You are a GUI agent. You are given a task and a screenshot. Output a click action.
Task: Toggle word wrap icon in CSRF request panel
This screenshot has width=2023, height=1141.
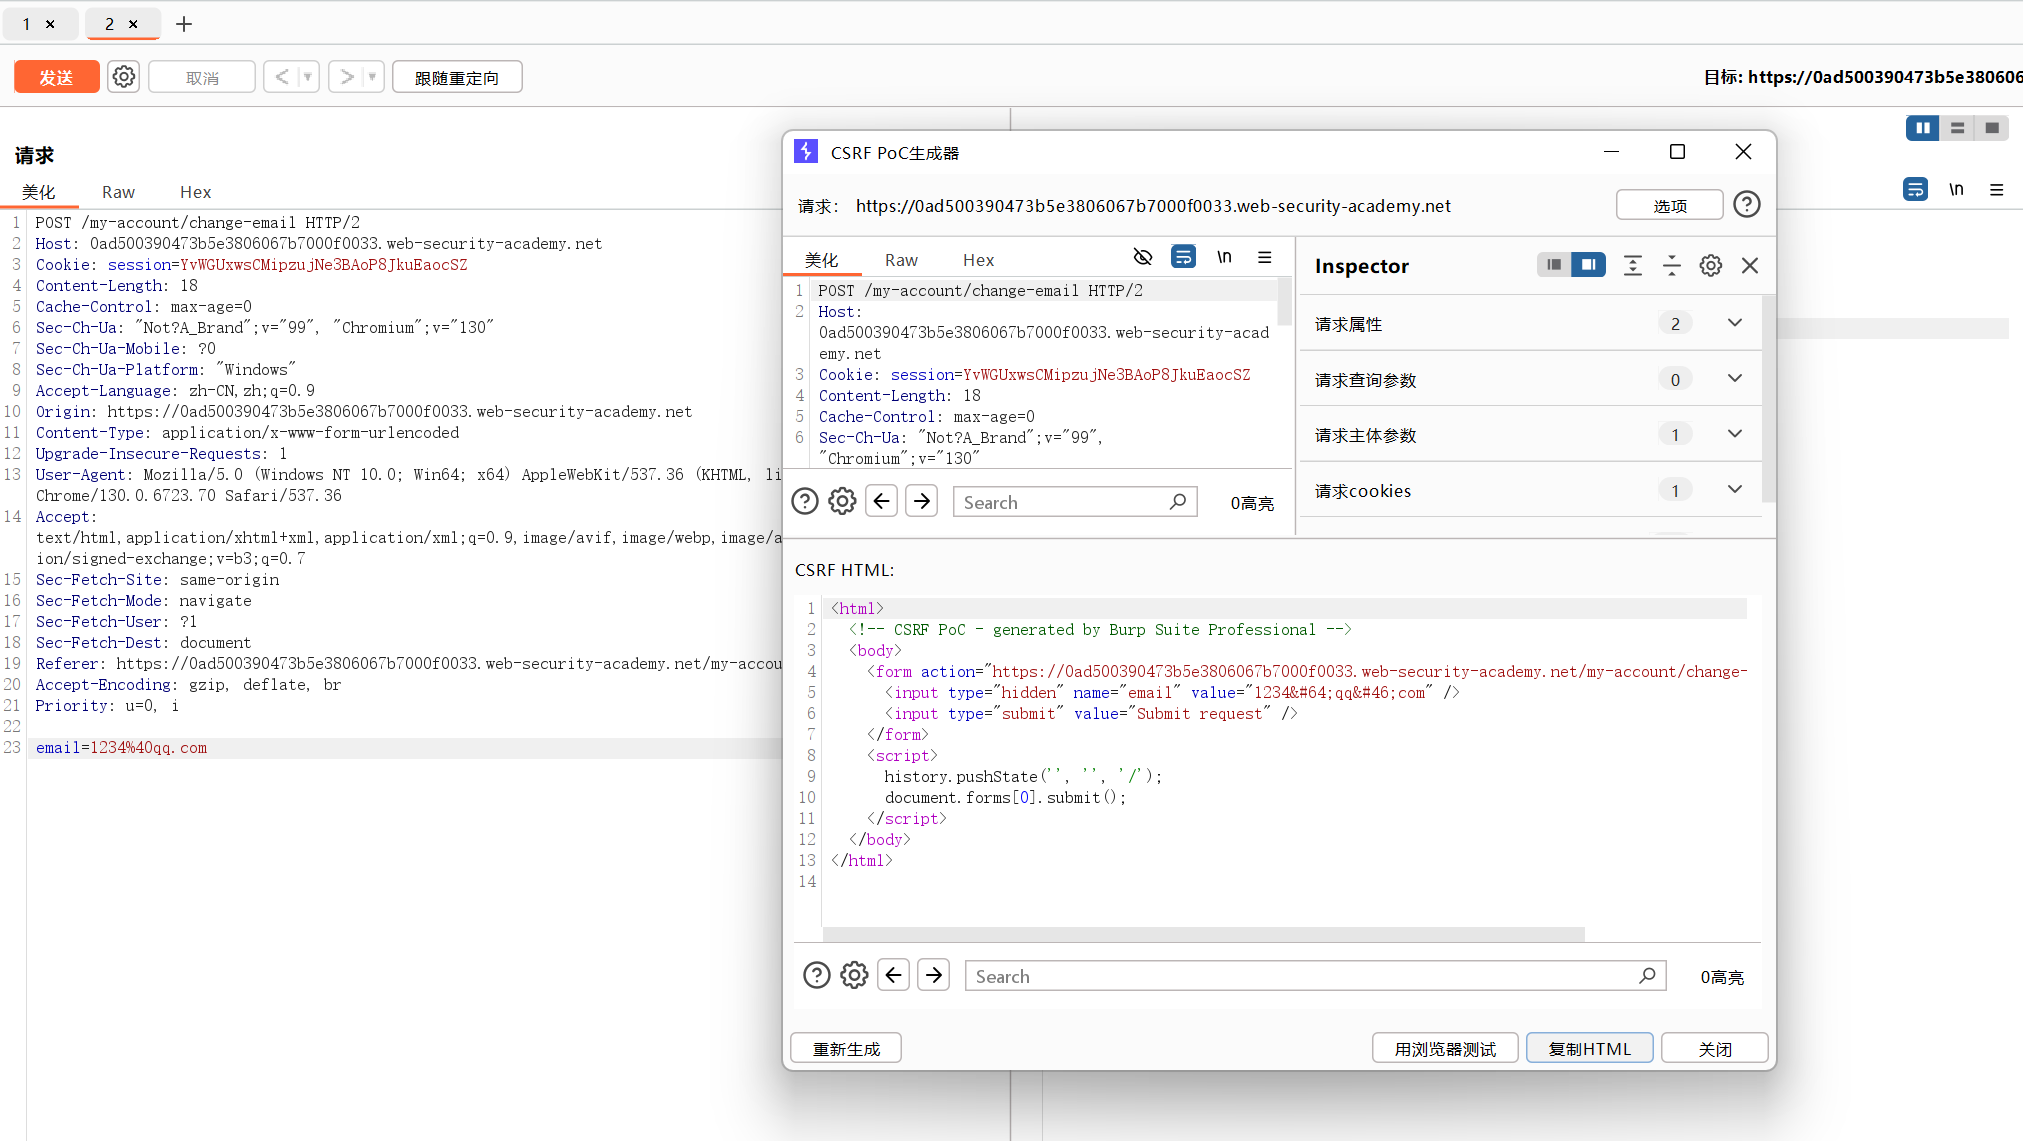[1183, 258]
